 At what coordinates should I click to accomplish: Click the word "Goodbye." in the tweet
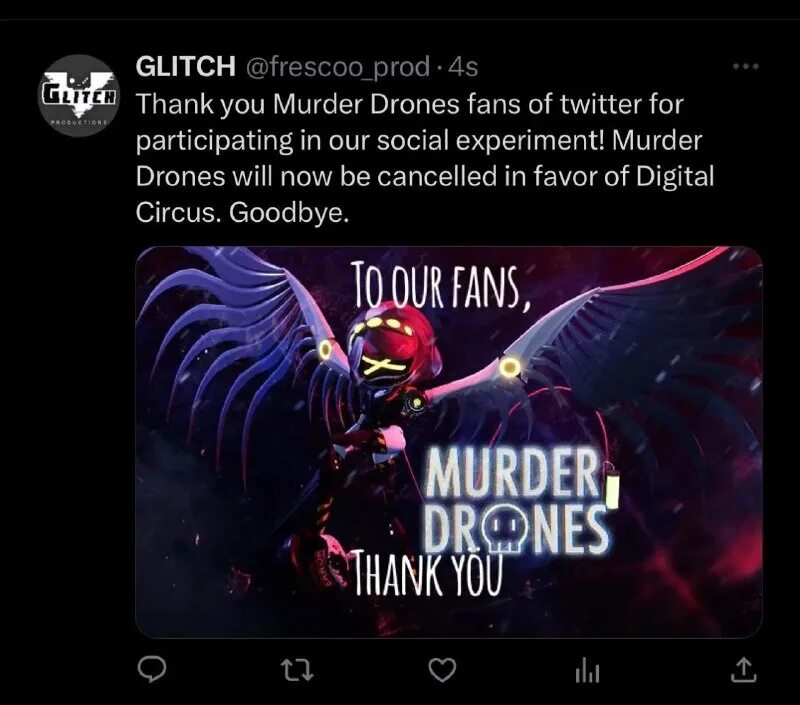289,213
